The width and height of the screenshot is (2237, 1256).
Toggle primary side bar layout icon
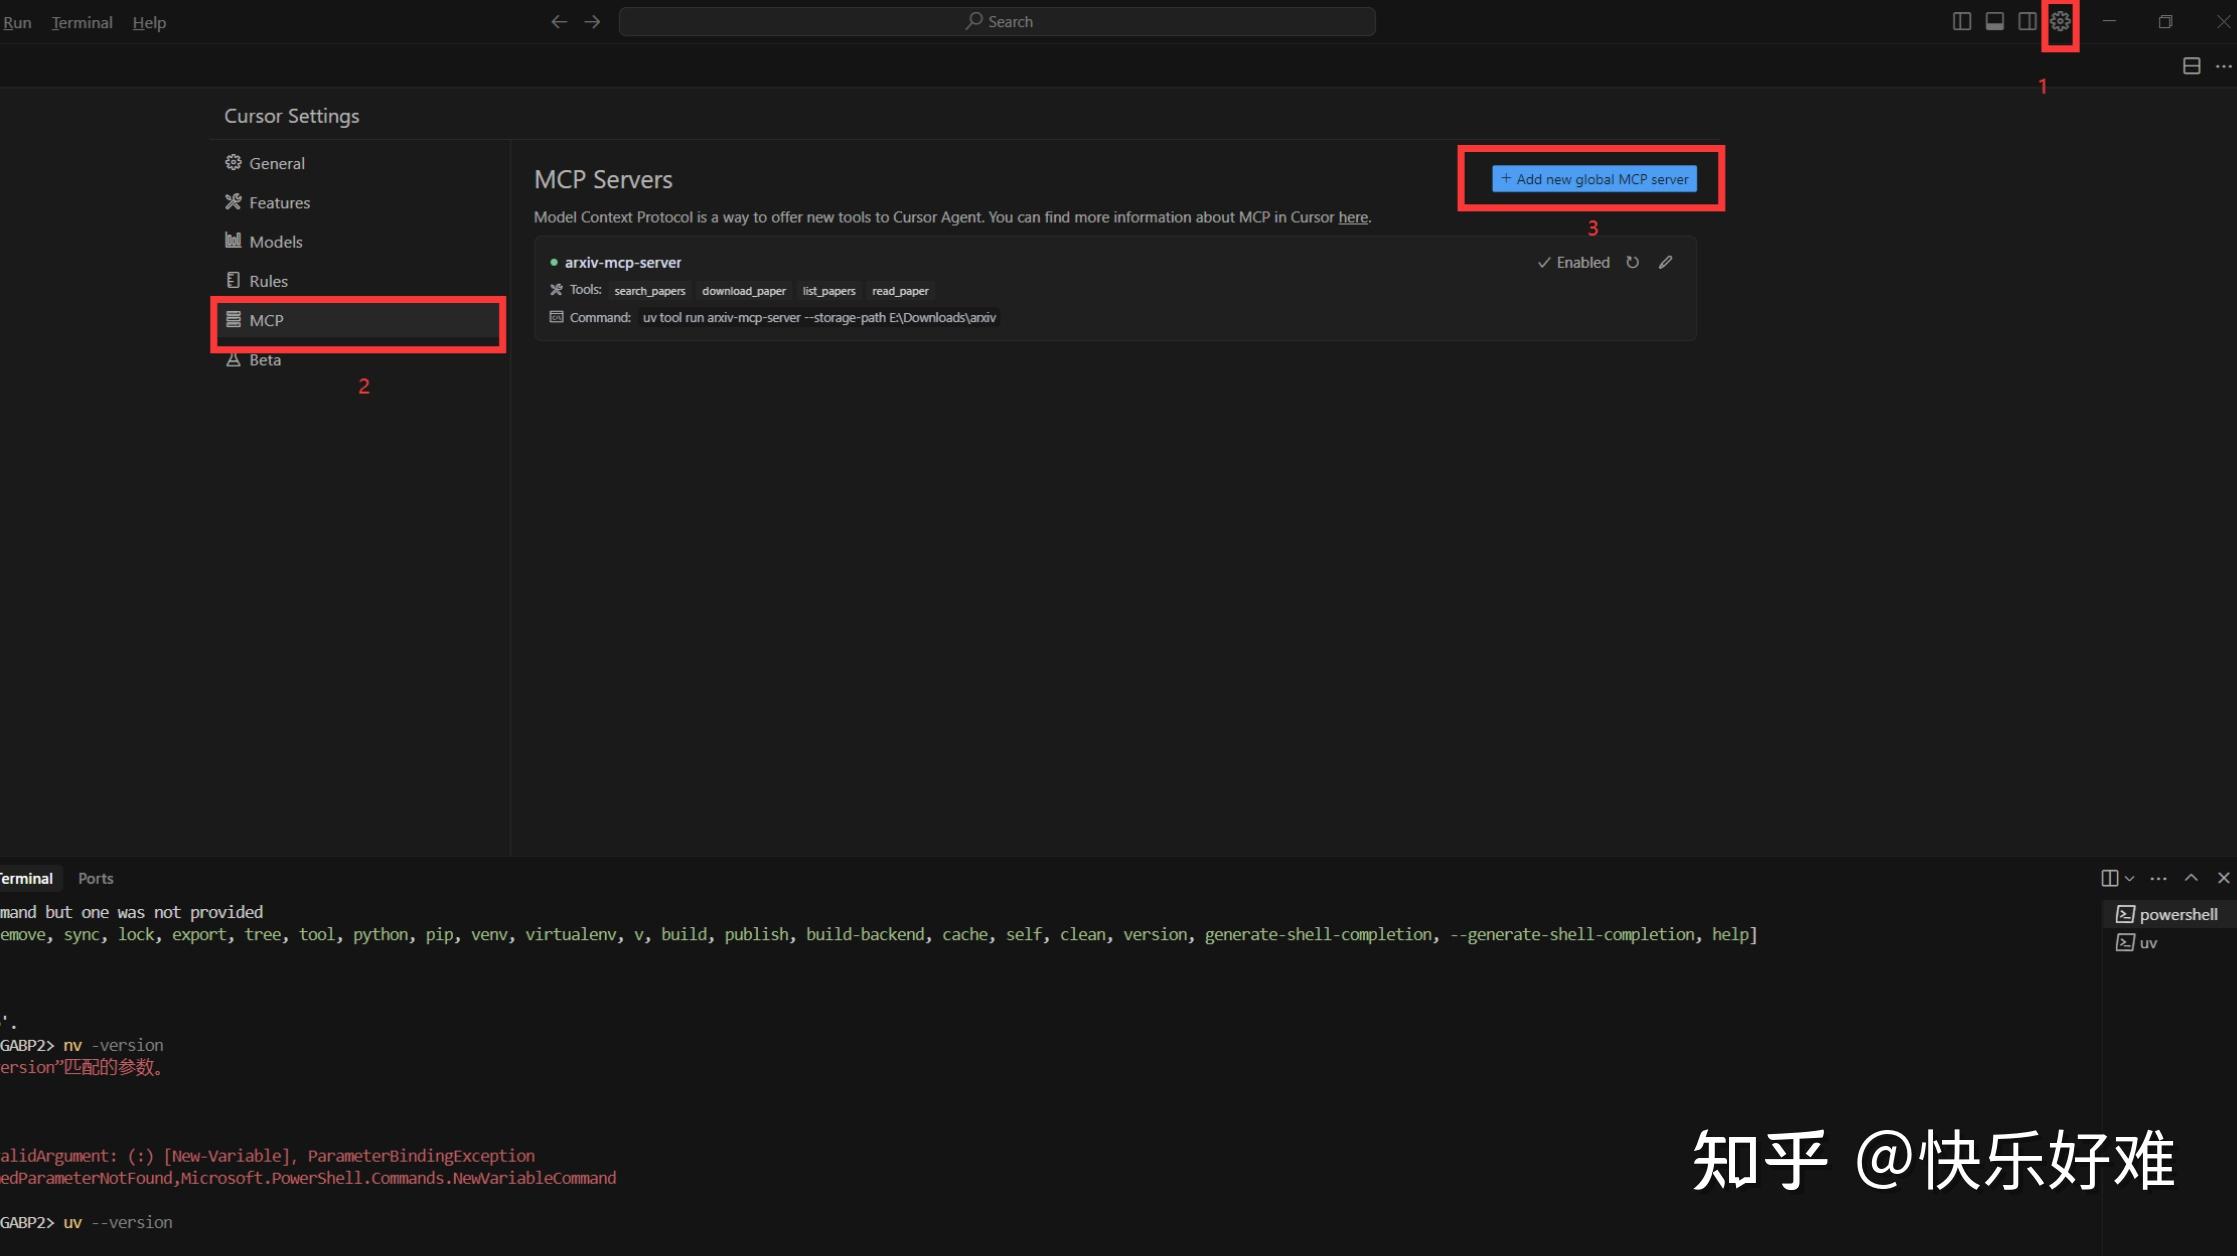(x=1961, y=21)
